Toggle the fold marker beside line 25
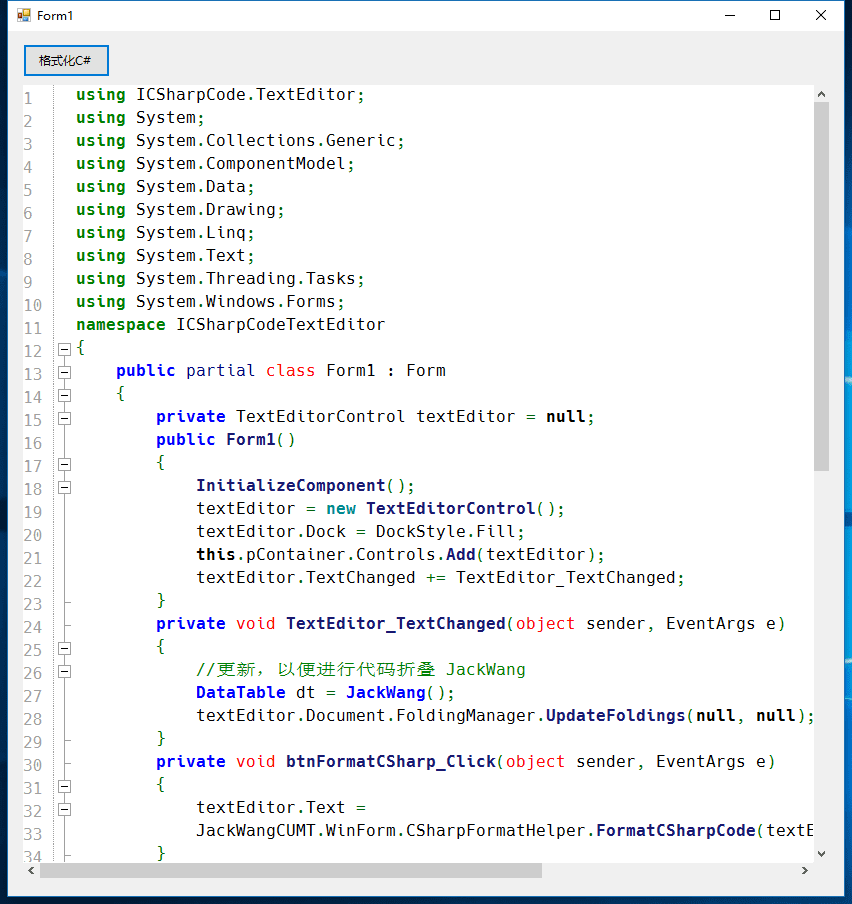This screenshot has height=904, width=852. coord(63,647)
